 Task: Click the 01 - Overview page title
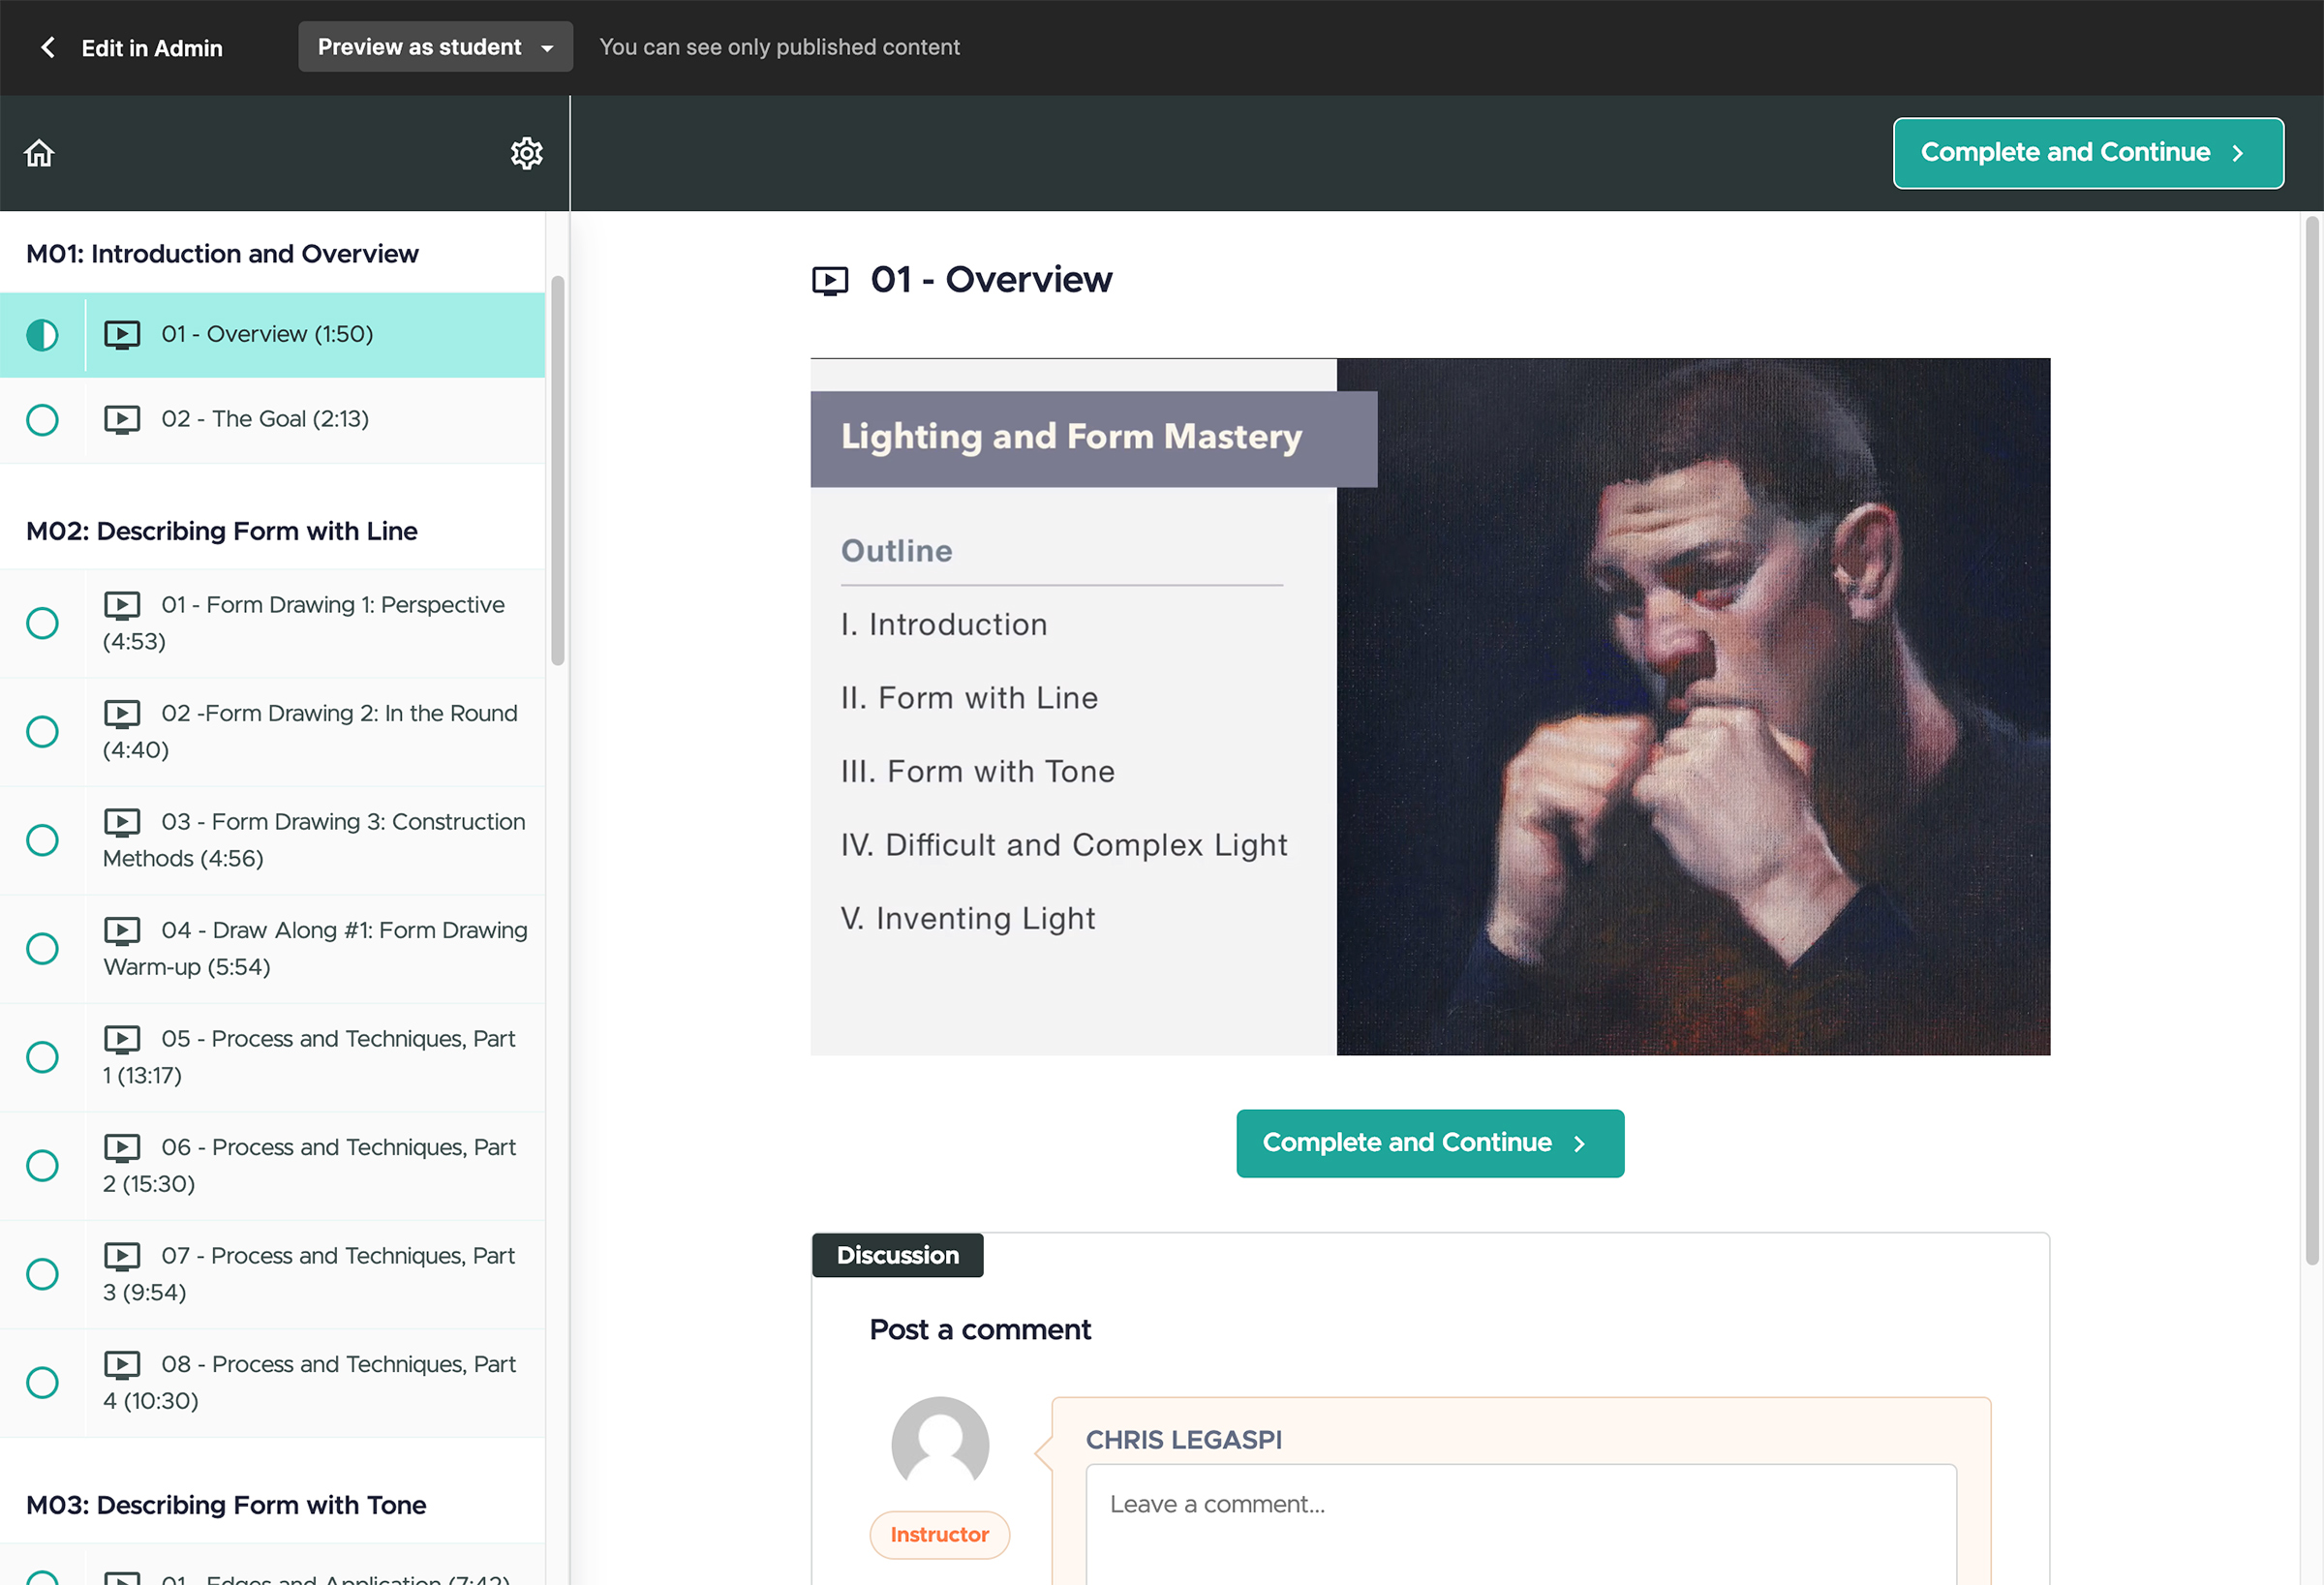991,280
